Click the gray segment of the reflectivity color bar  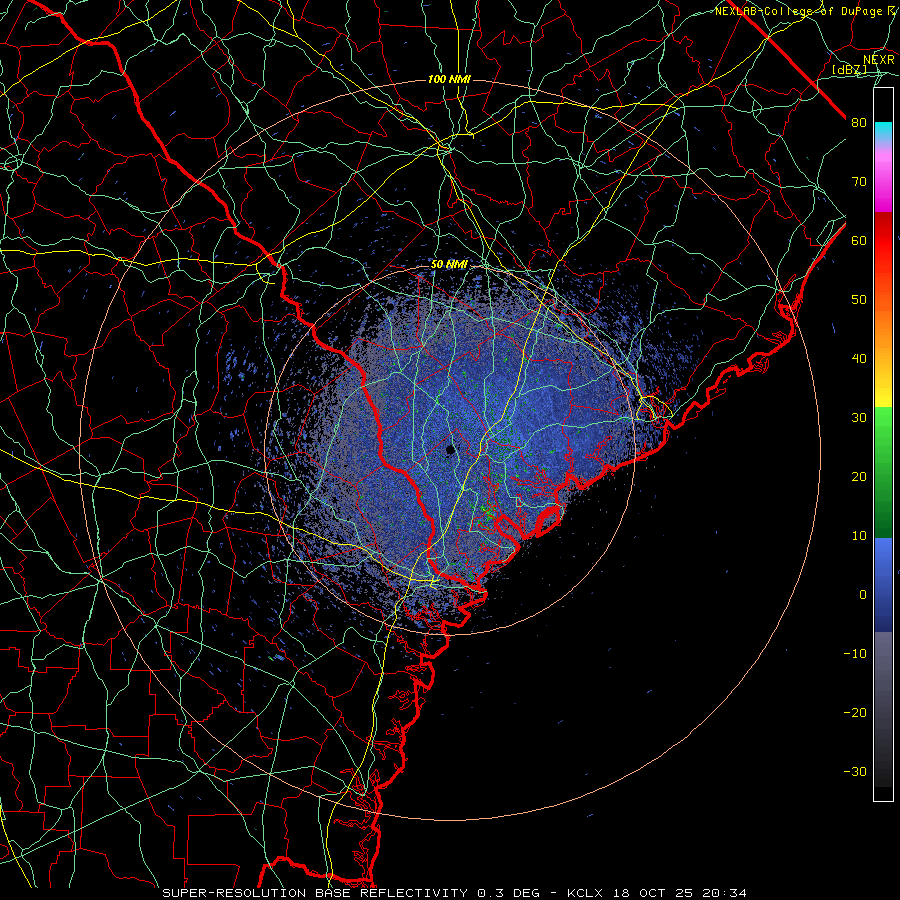coord(883,709)
